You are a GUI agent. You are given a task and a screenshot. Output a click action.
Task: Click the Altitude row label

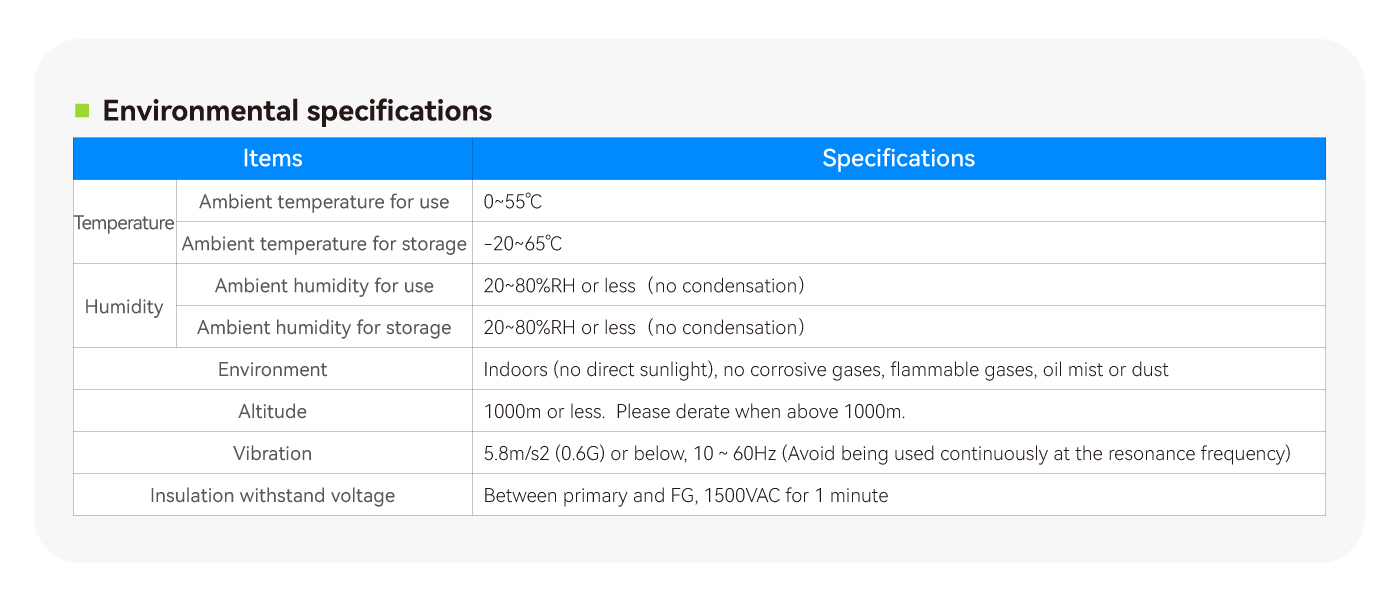(273, 411)
